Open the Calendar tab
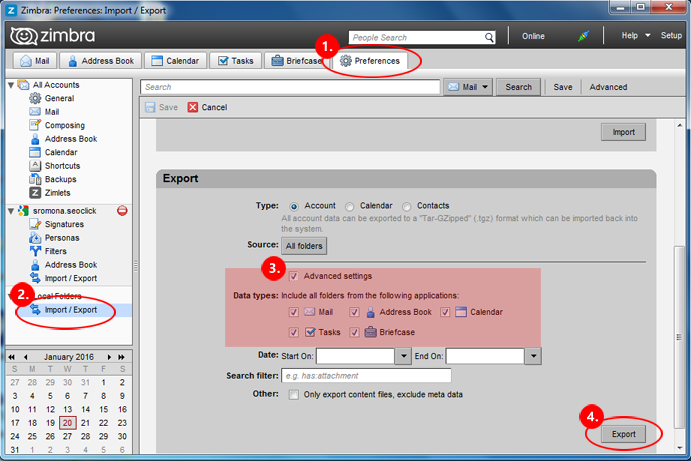Screen dimensions: 691x461 [x=175, y=60]
